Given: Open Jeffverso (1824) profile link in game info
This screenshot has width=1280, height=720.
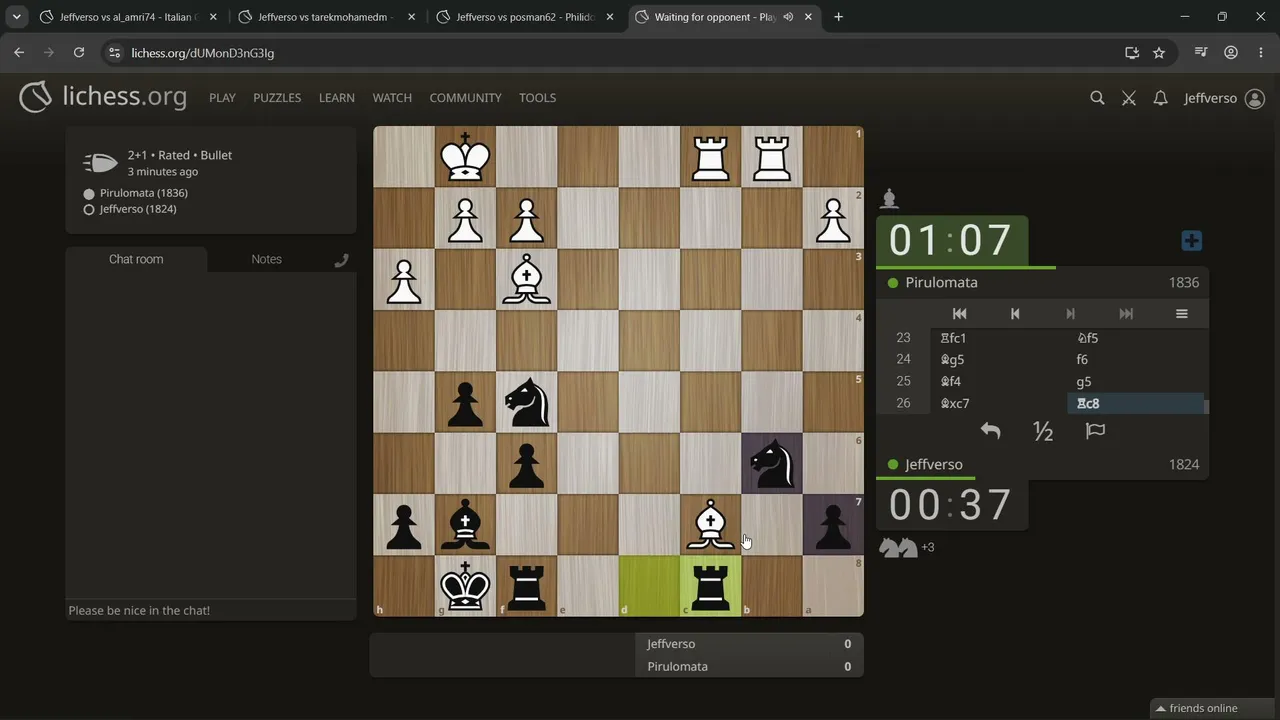Looking at the screenshot, I should 139,209.
